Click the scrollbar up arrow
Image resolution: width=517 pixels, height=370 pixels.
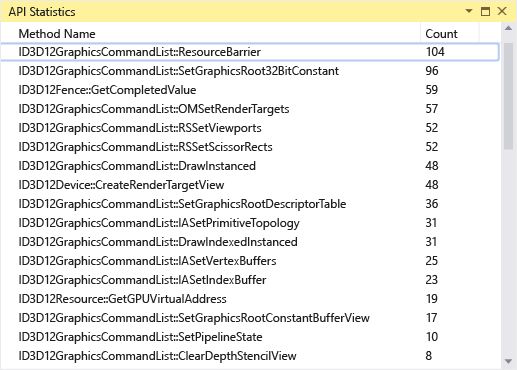[508, 28]
